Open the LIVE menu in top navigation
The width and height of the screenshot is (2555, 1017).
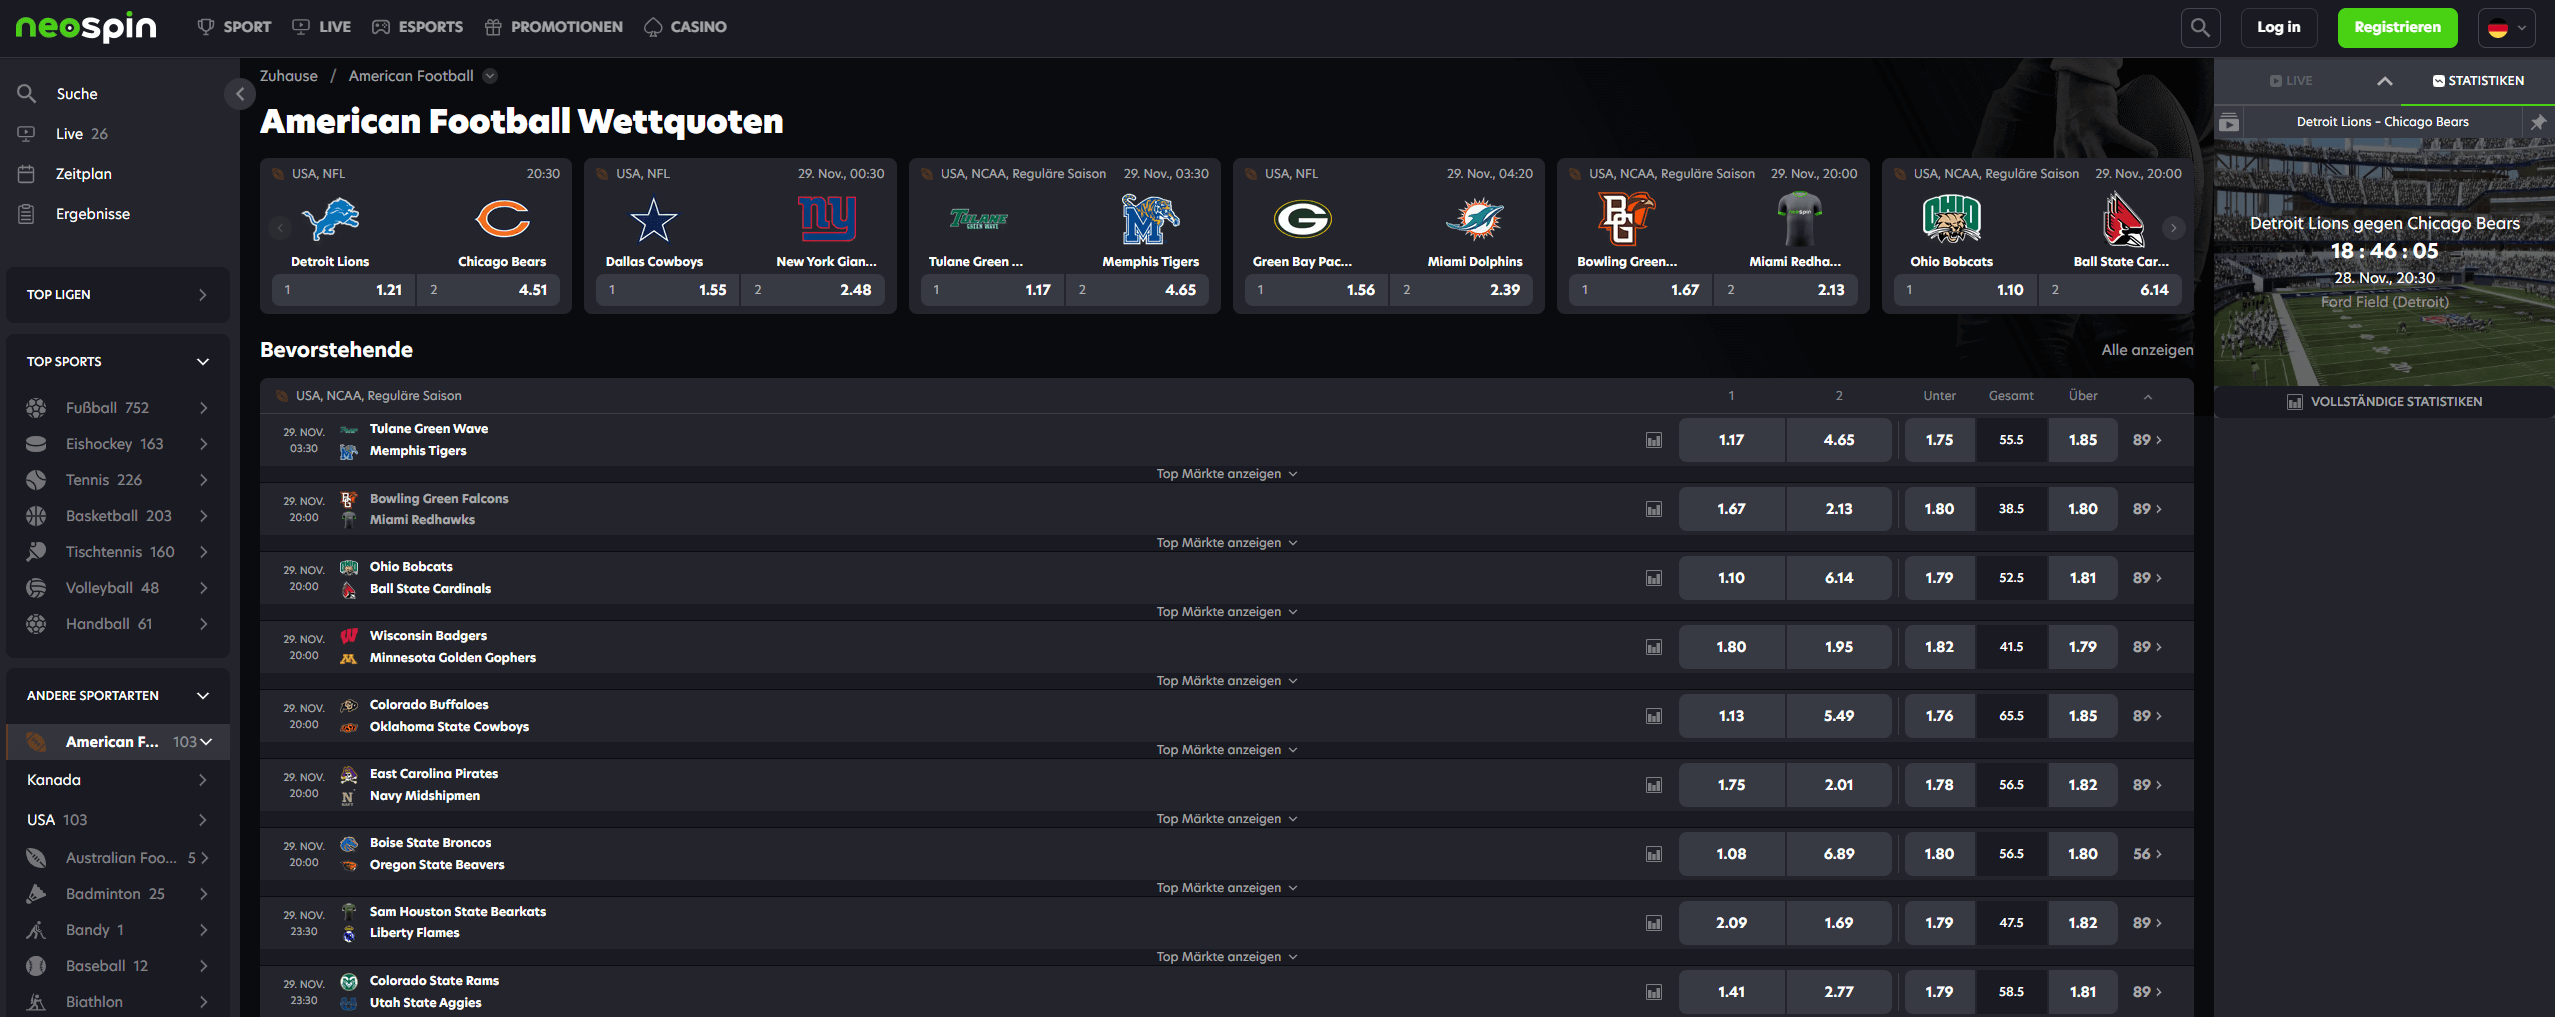(x=322, y=27)
